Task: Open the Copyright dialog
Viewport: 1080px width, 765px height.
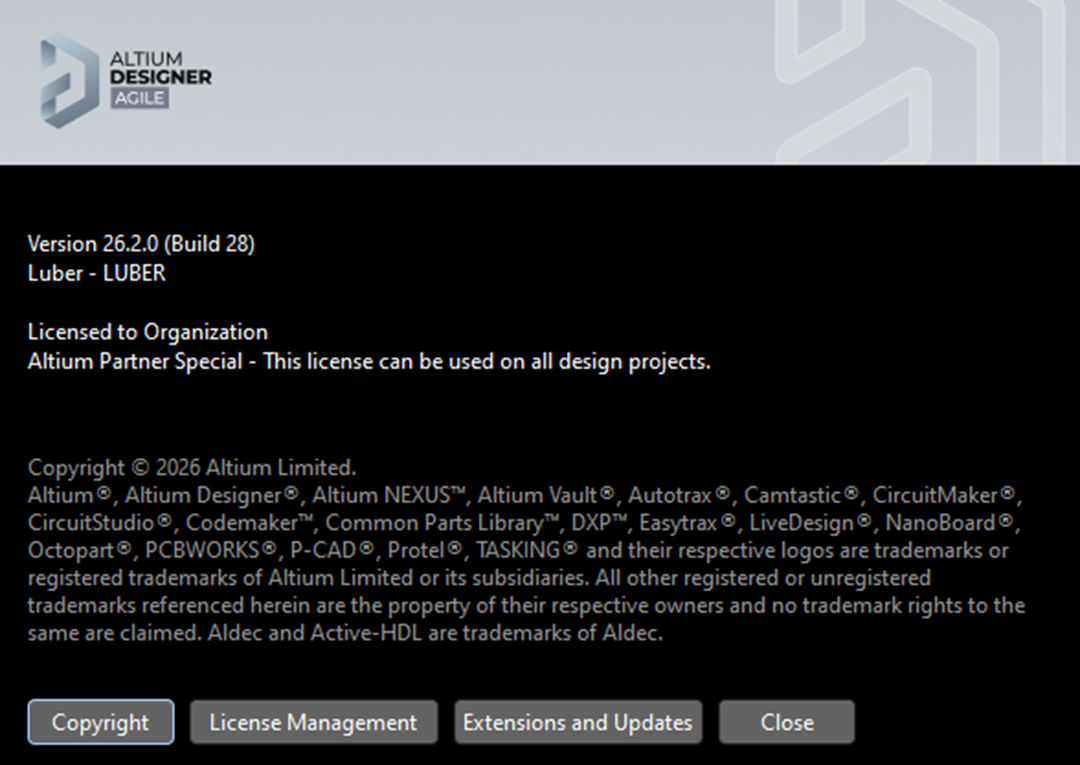Action: [x=100, y=722]
